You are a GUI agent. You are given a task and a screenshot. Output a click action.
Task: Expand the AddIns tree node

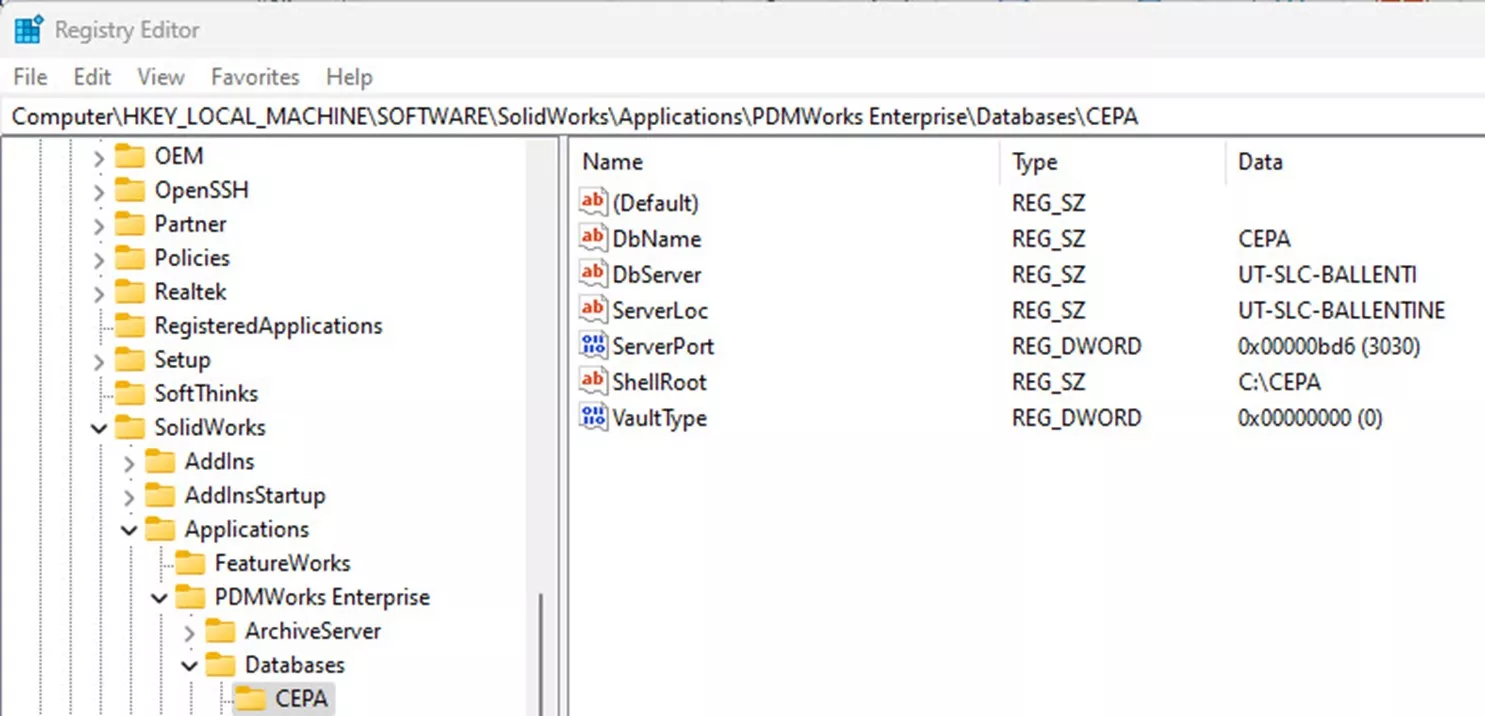coord(129,461)
